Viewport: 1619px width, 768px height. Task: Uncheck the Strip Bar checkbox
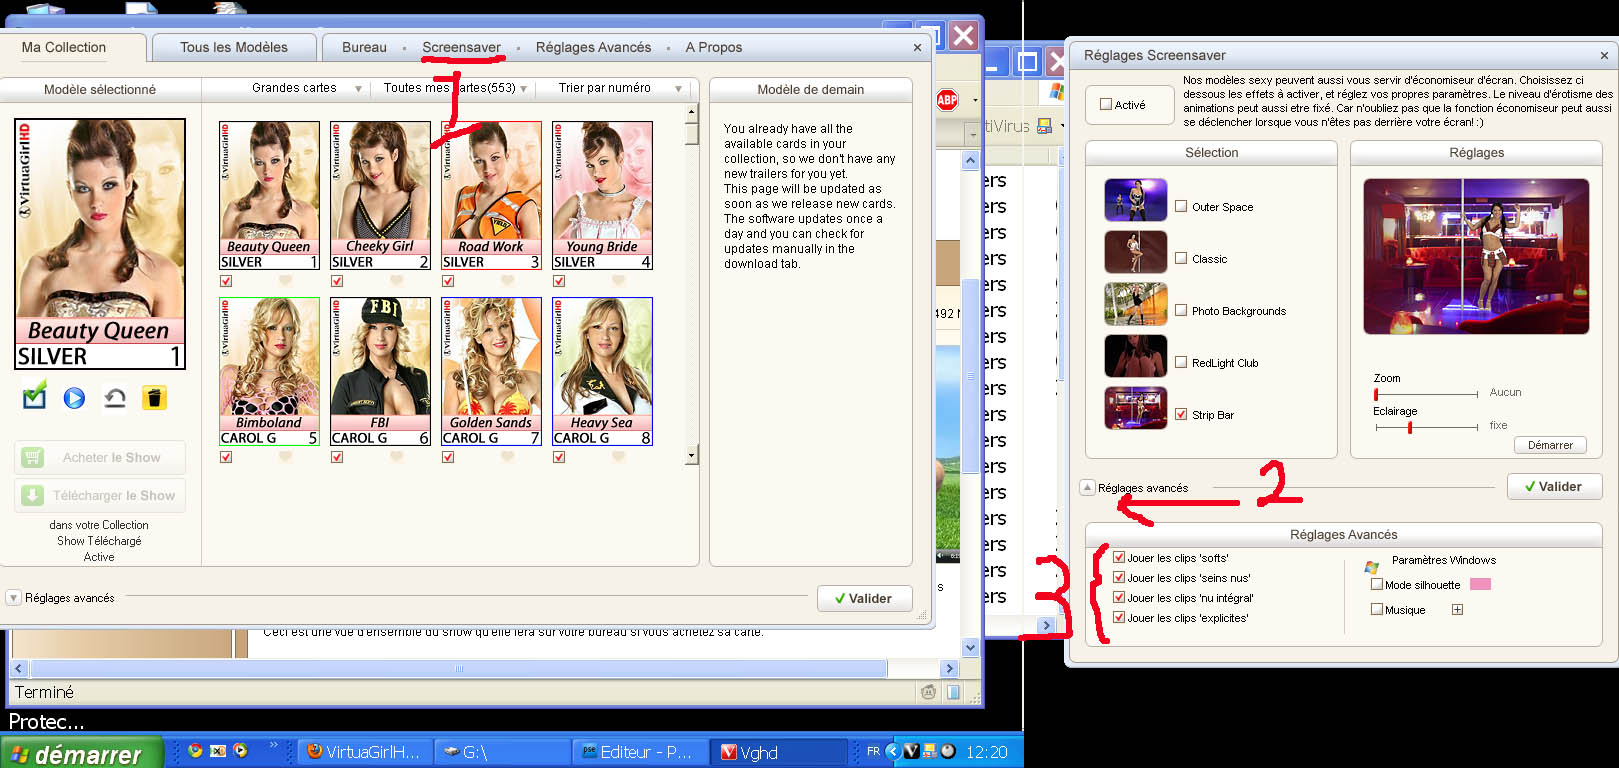tap(1182, 414)
